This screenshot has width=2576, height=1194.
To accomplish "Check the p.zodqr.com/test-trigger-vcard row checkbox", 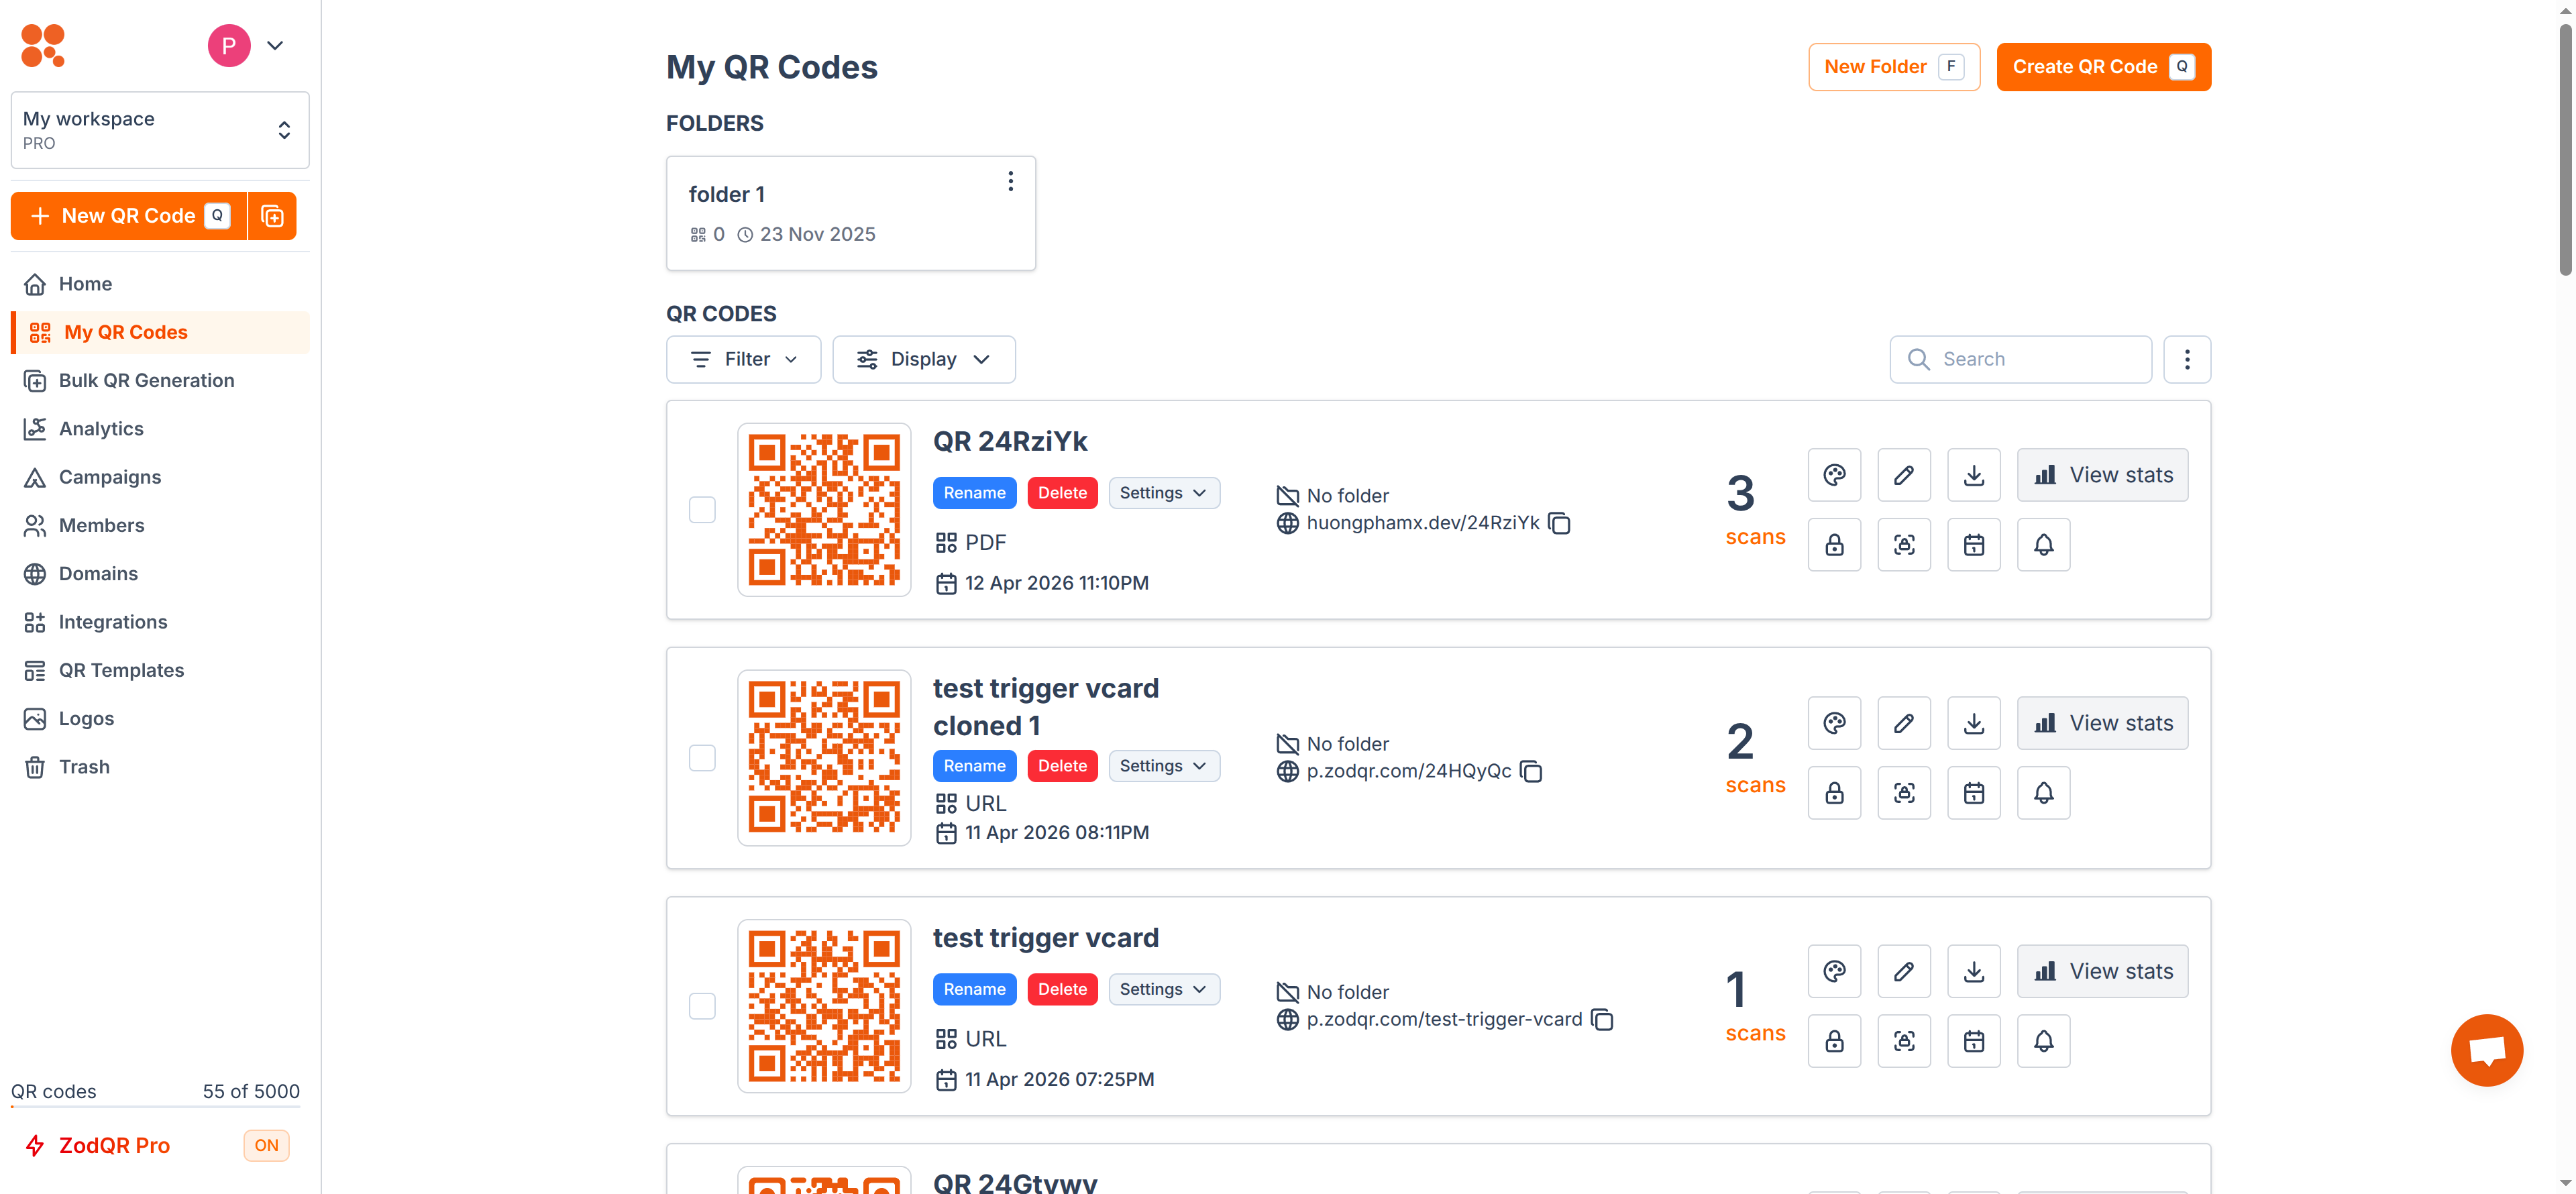I will pyautogui.click(x=702, y=1006).
